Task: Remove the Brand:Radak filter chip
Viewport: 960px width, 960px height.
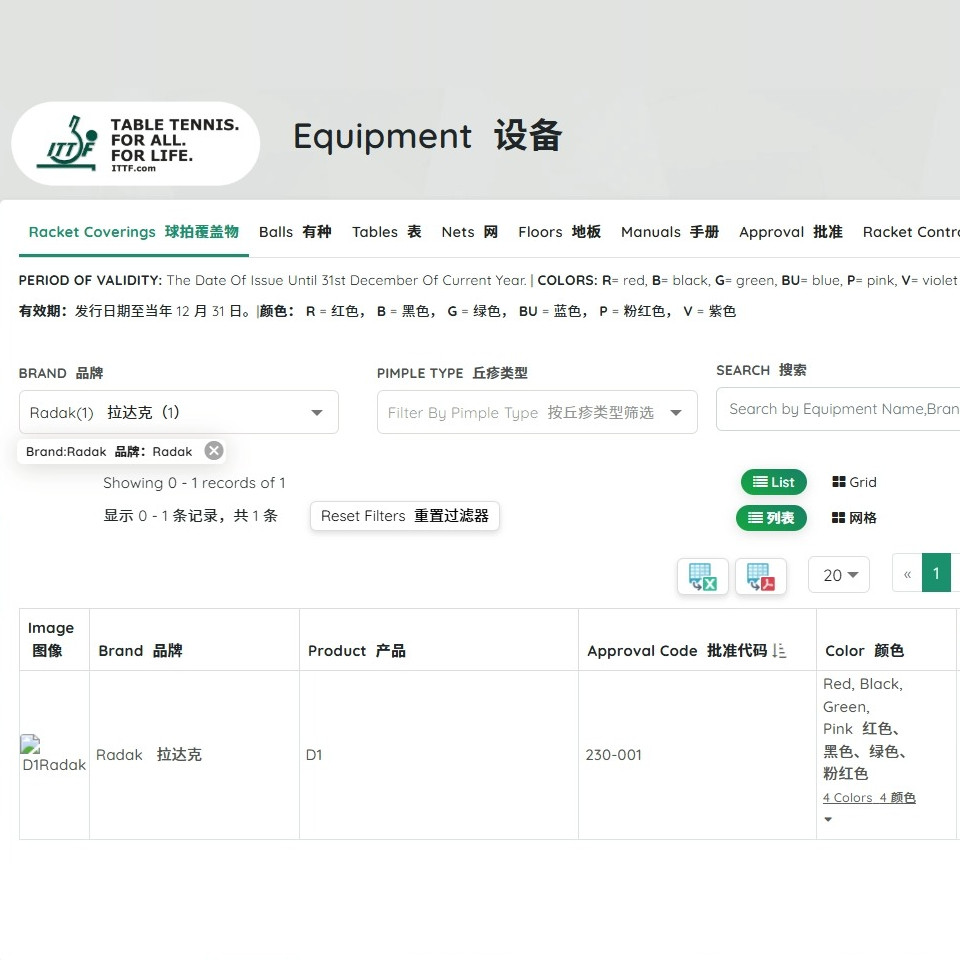Action: (214, 451)
